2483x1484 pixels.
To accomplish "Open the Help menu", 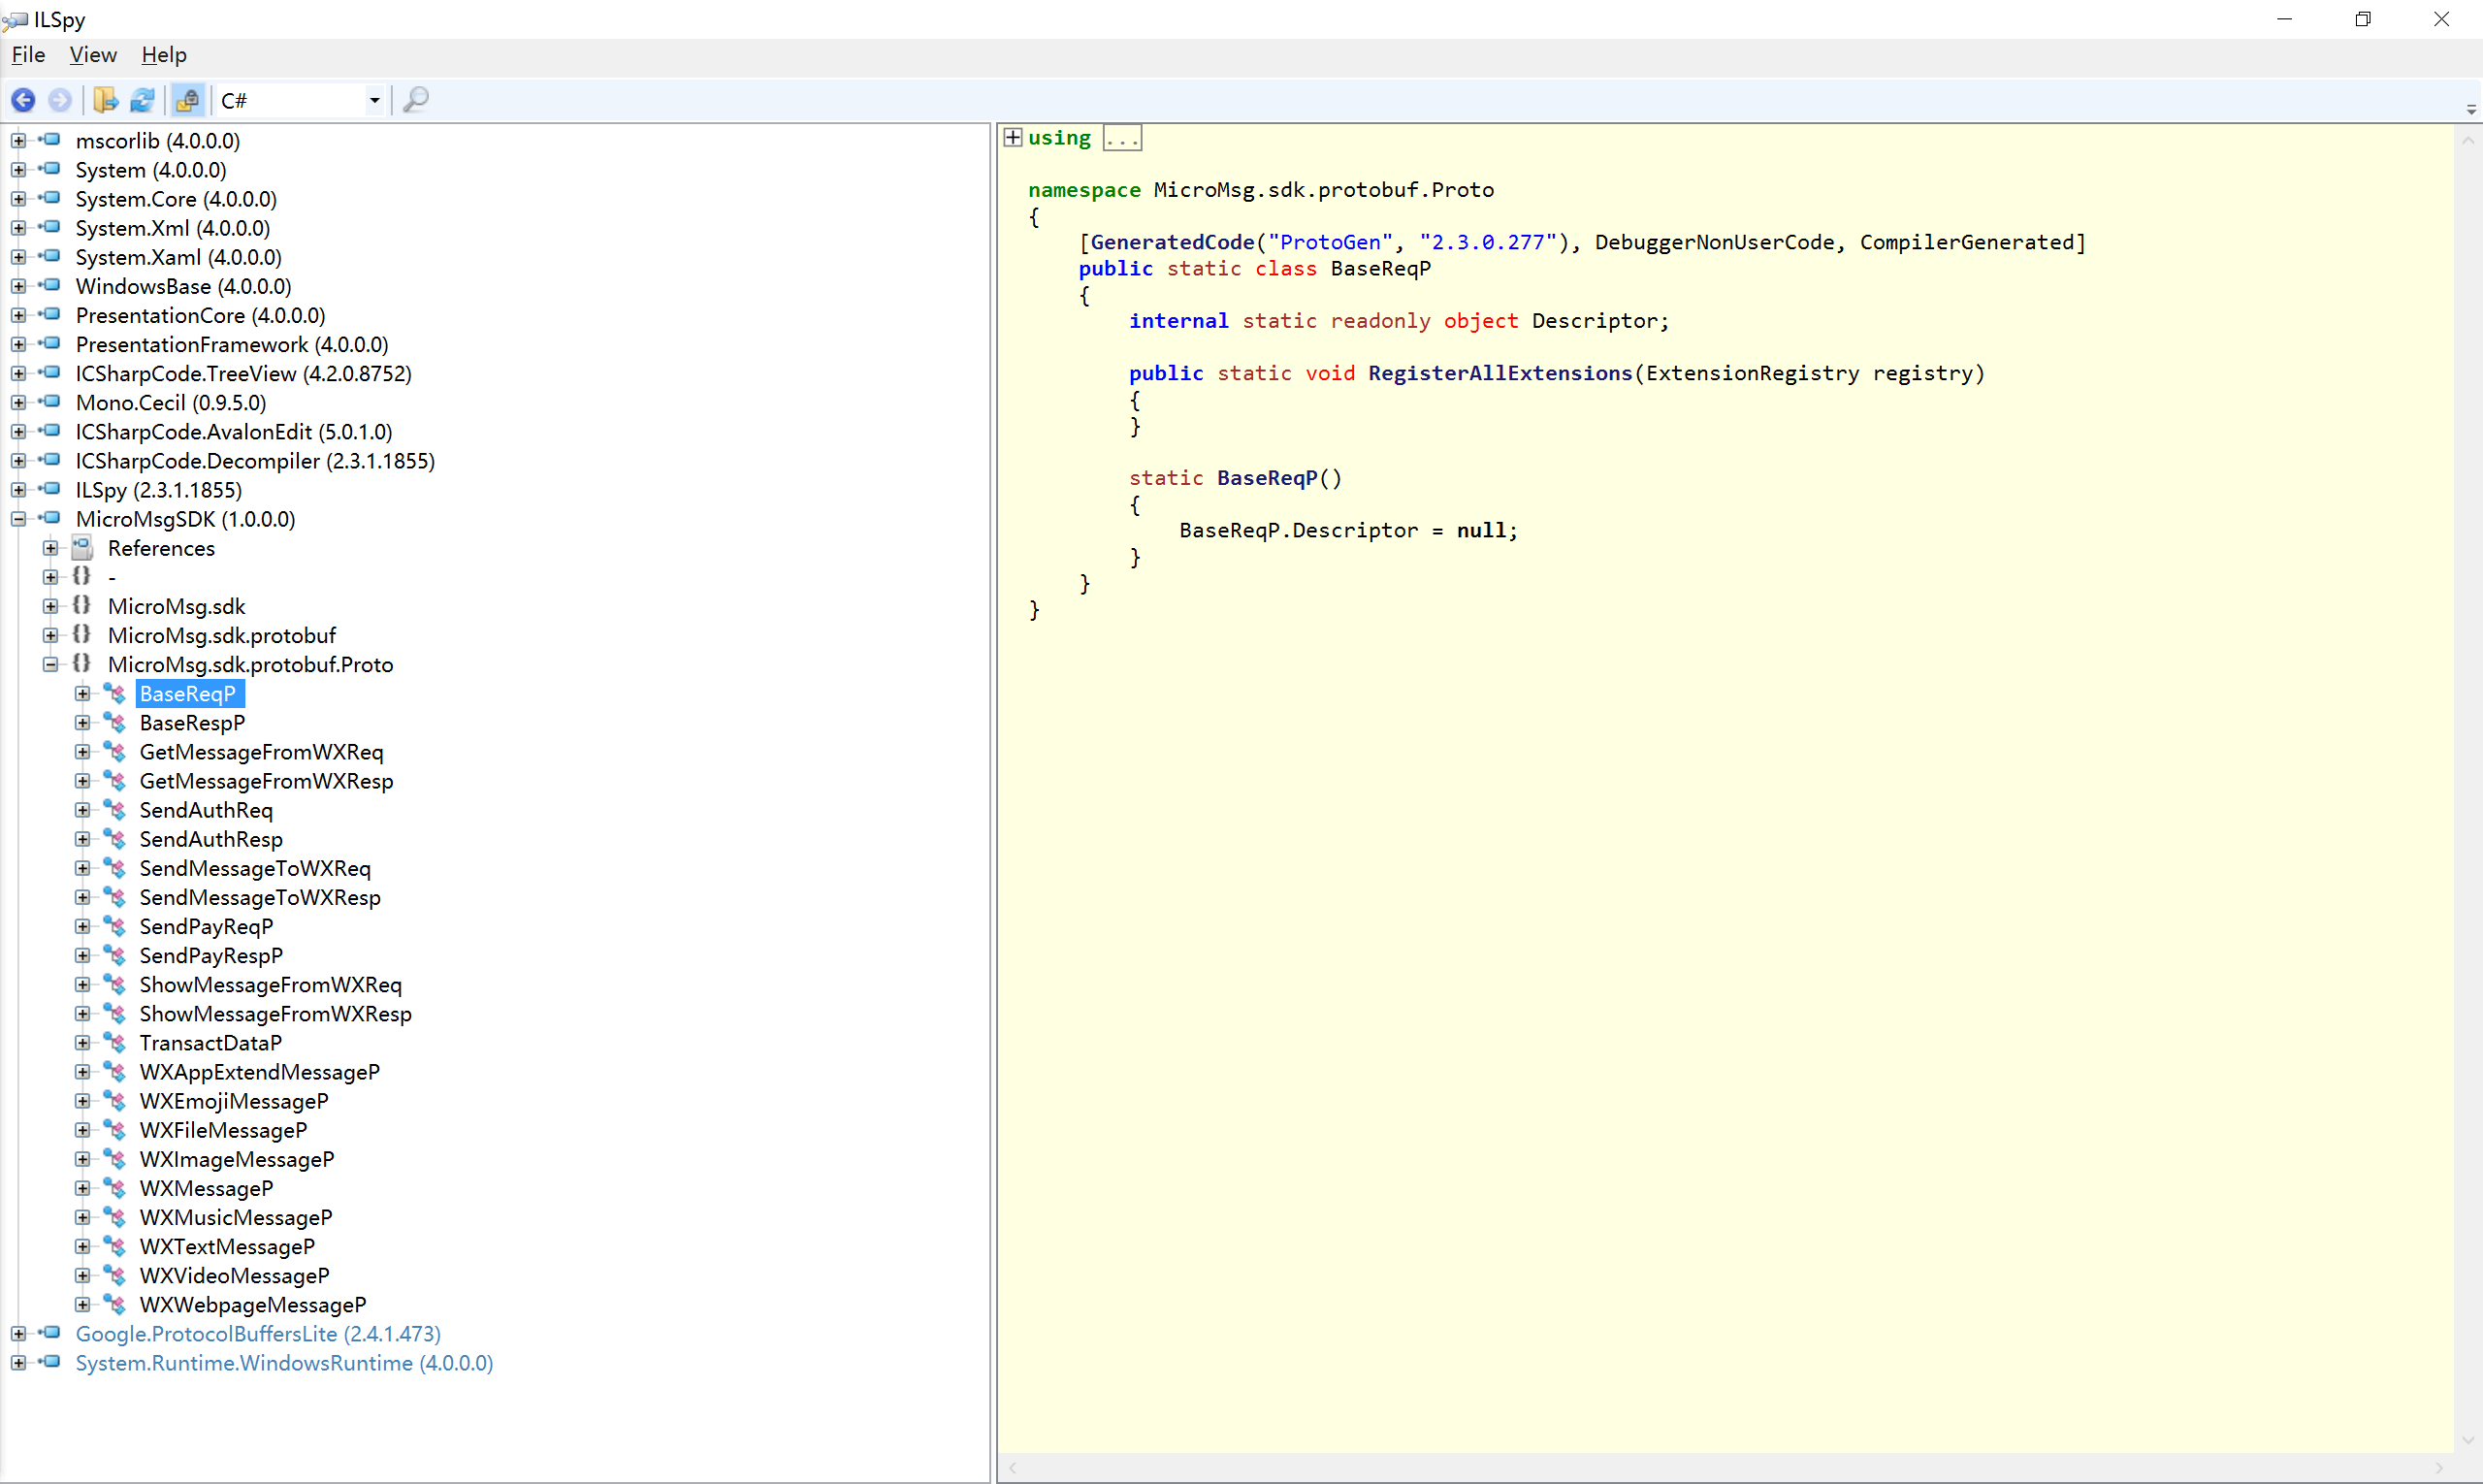I will click(x=164, y=55).
